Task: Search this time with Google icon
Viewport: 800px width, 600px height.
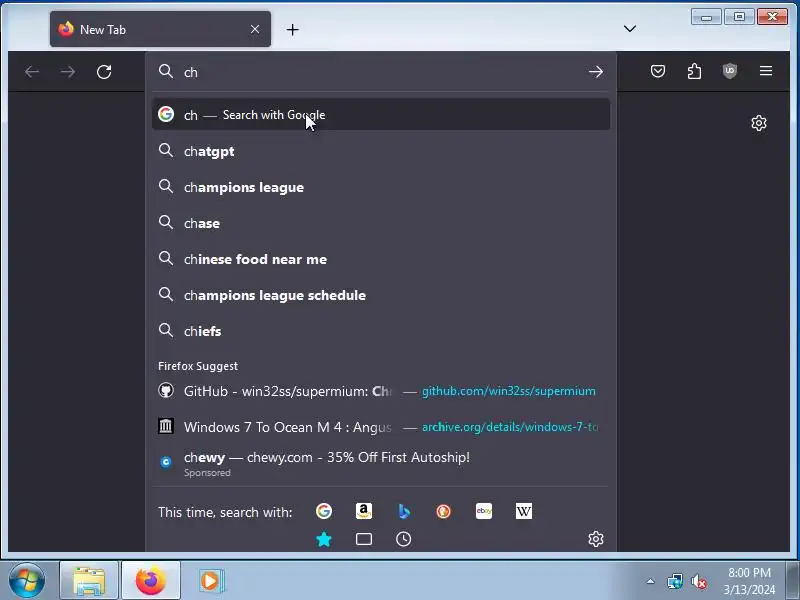Action: [324, 511]
